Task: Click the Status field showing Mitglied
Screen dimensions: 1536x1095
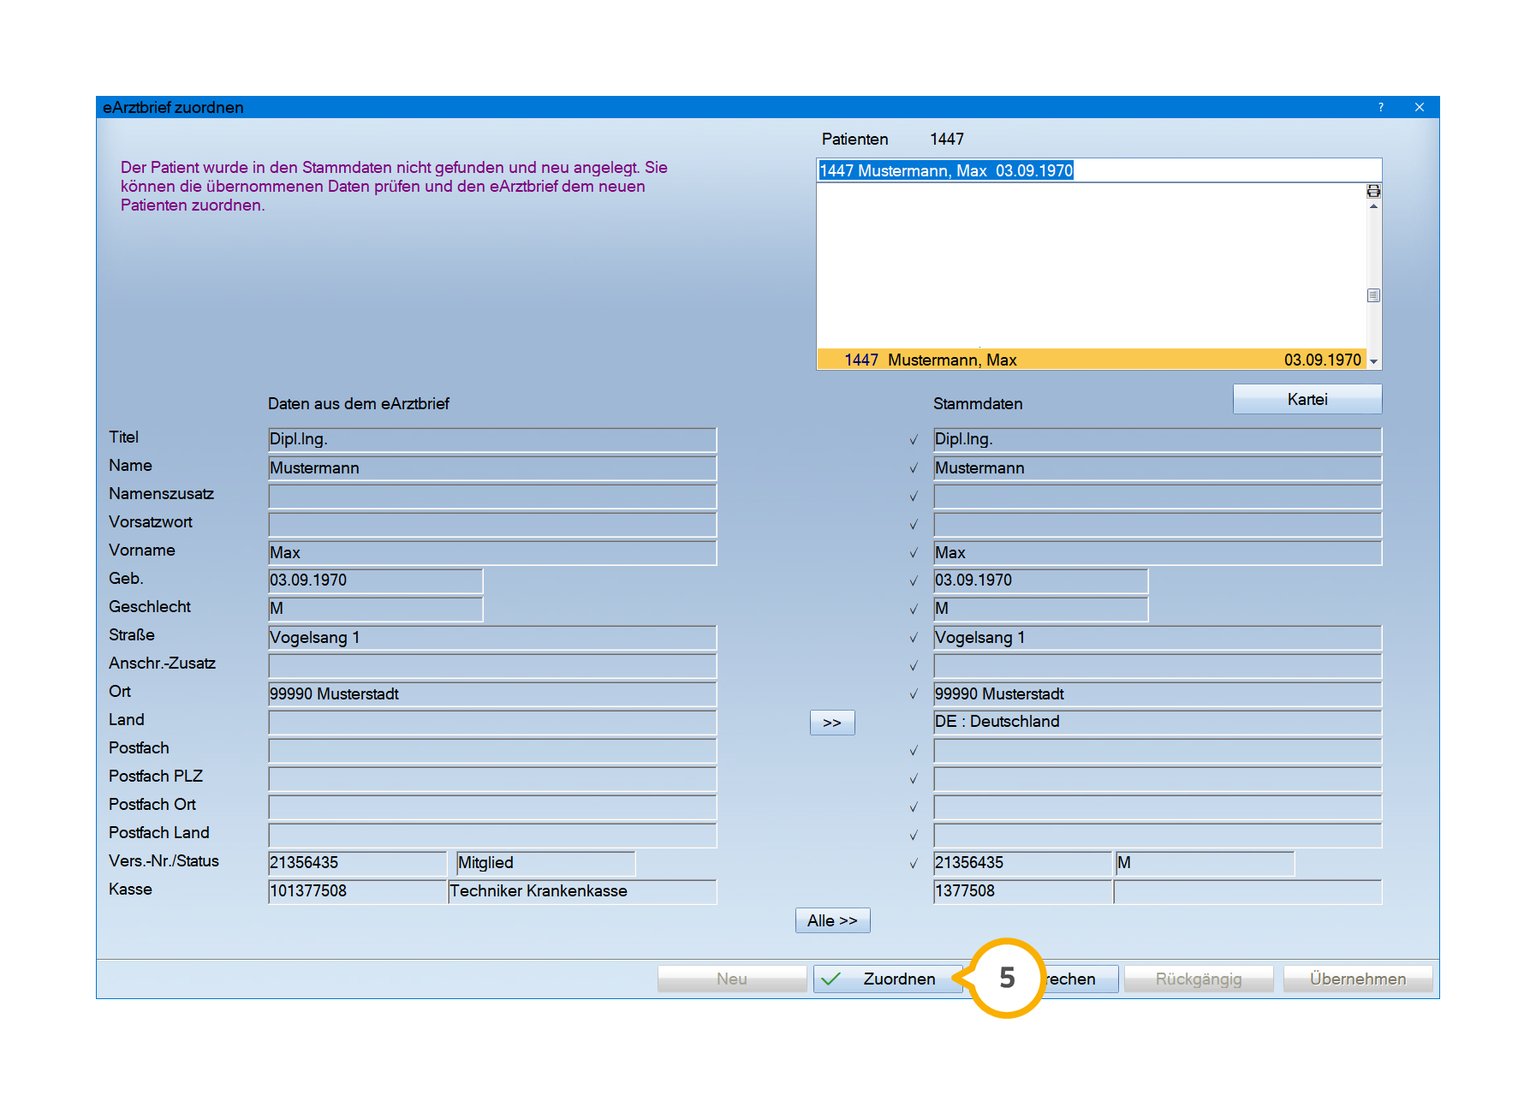Action: pos(545,863)
